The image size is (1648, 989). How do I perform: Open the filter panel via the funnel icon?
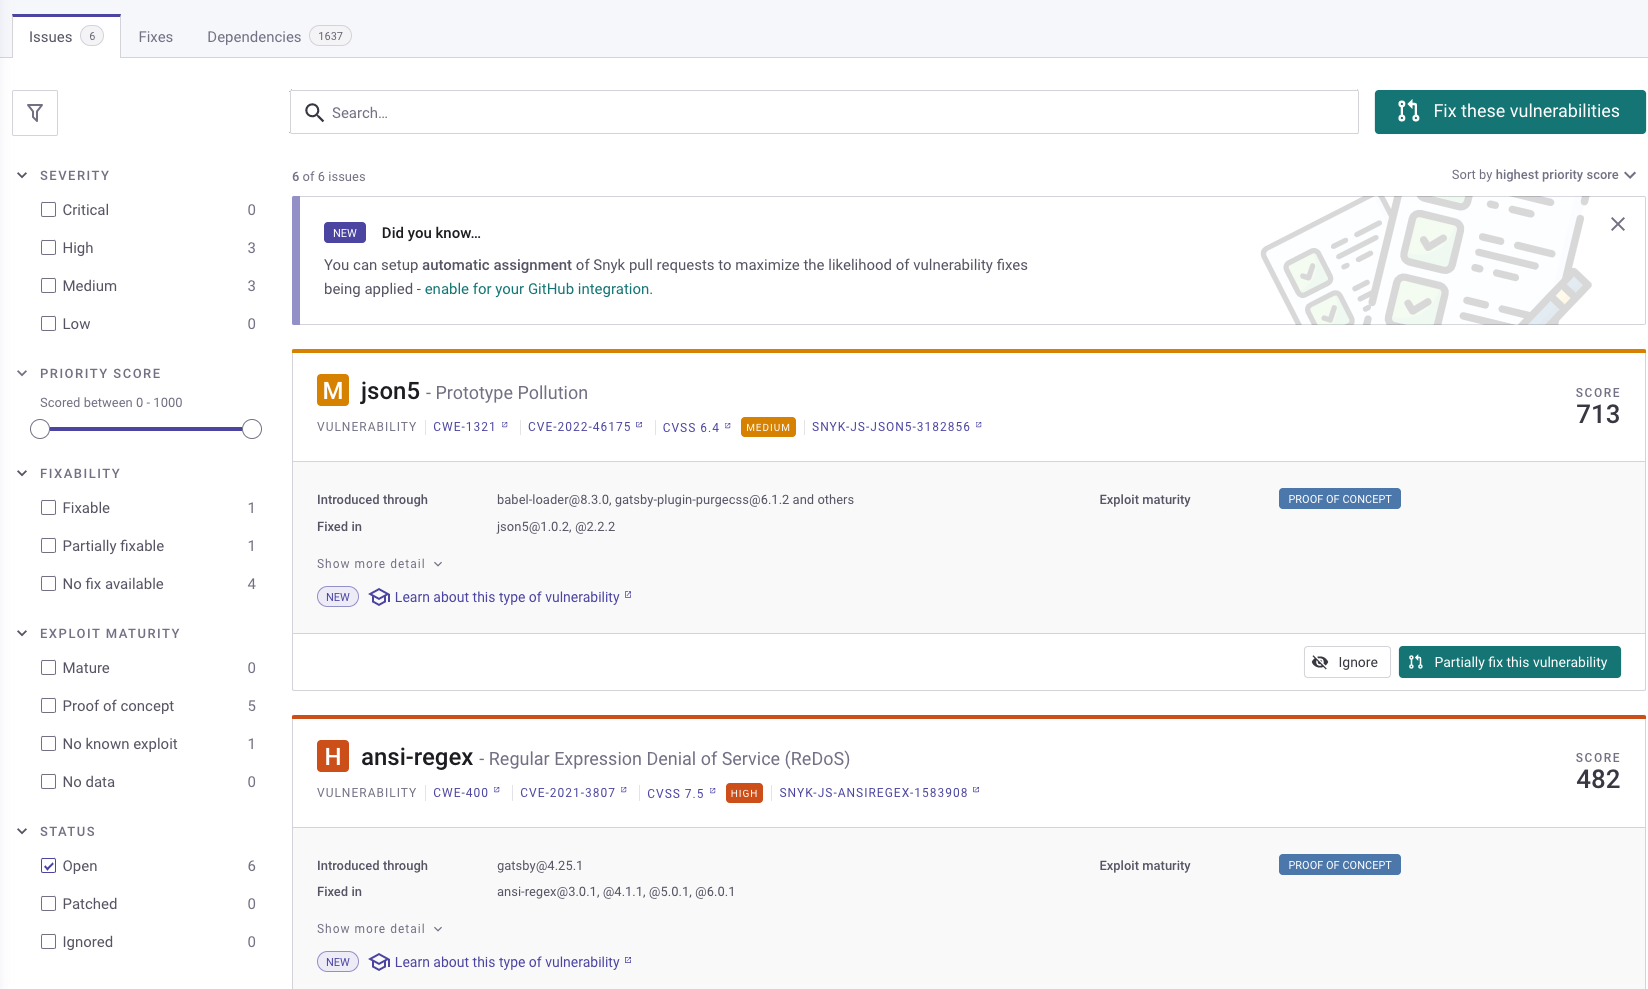point(34,112)
